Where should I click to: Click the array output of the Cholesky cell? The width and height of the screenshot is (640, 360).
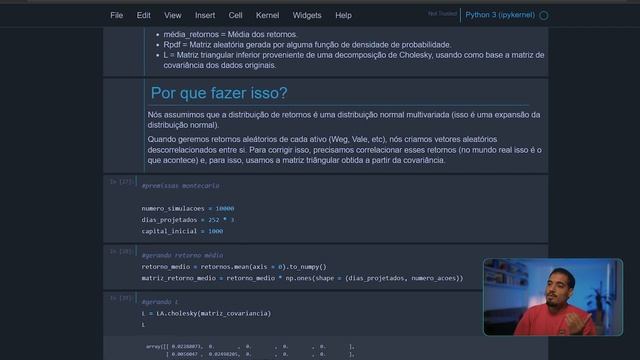[x=250, y=350]
